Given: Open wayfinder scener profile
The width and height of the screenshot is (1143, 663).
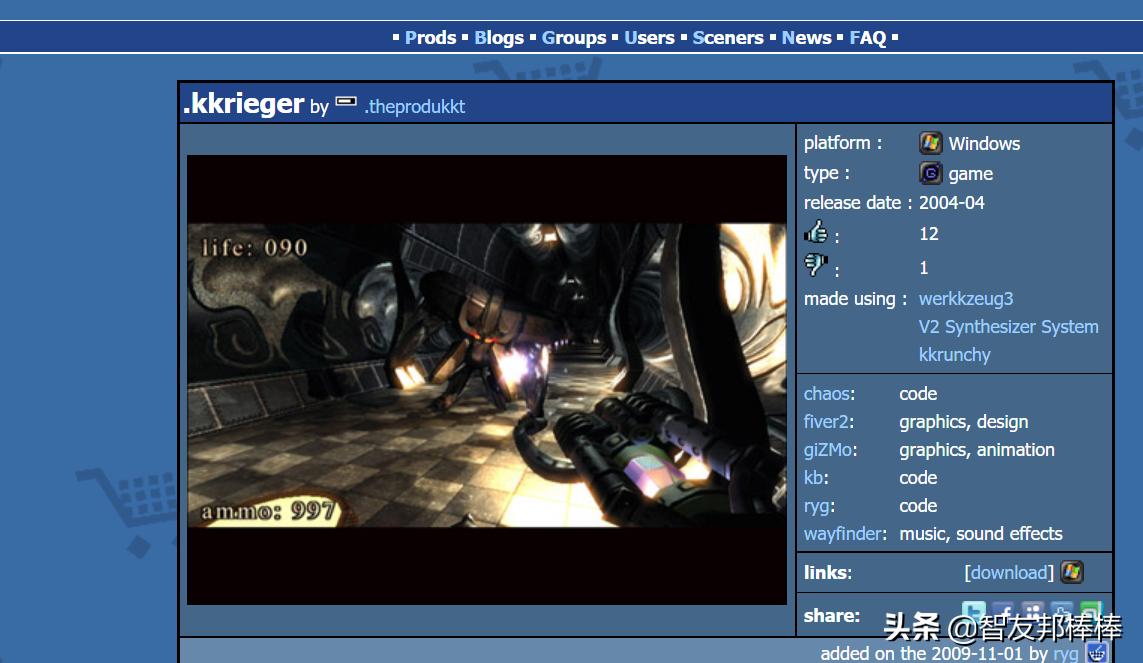Looking at the screenshot, I should (x=843, y=534).
